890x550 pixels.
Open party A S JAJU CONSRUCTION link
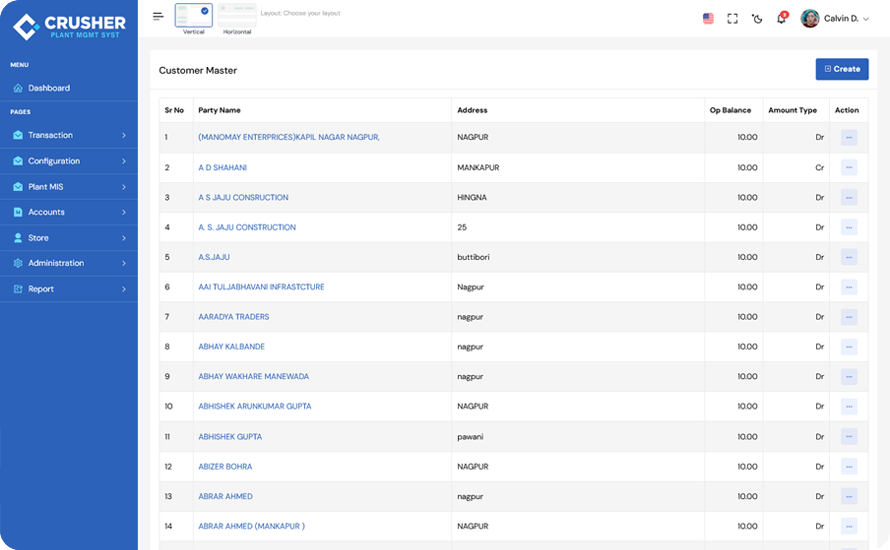pyautogui.click(x=243, y=198)
